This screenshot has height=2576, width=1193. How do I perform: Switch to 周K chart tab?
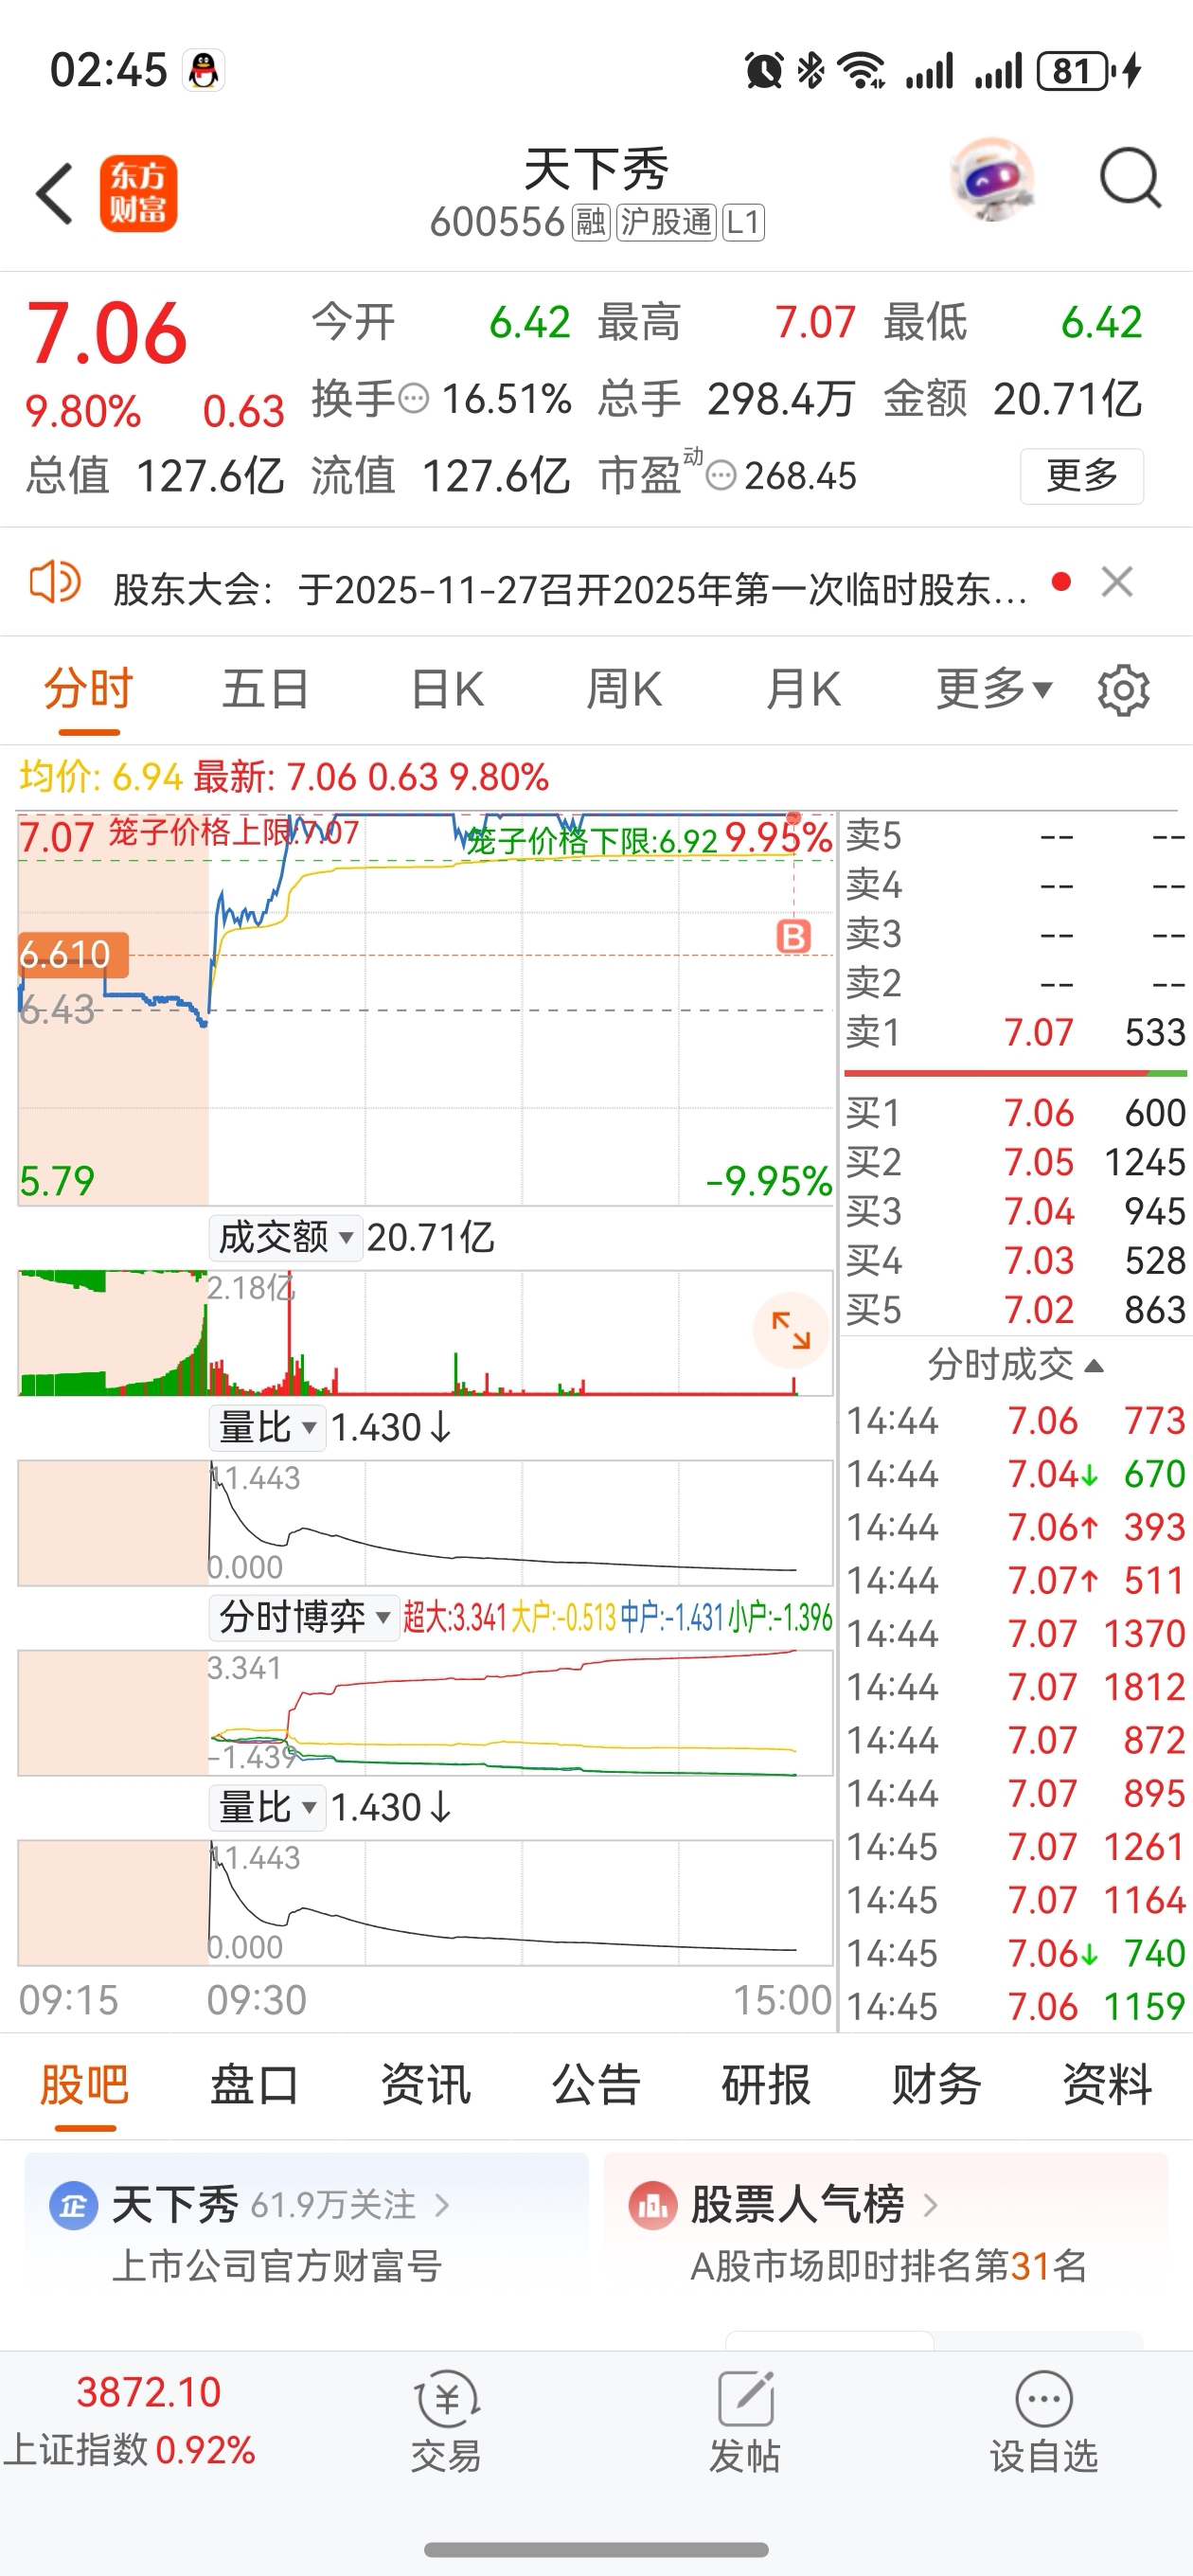click(x=624, y=690)
